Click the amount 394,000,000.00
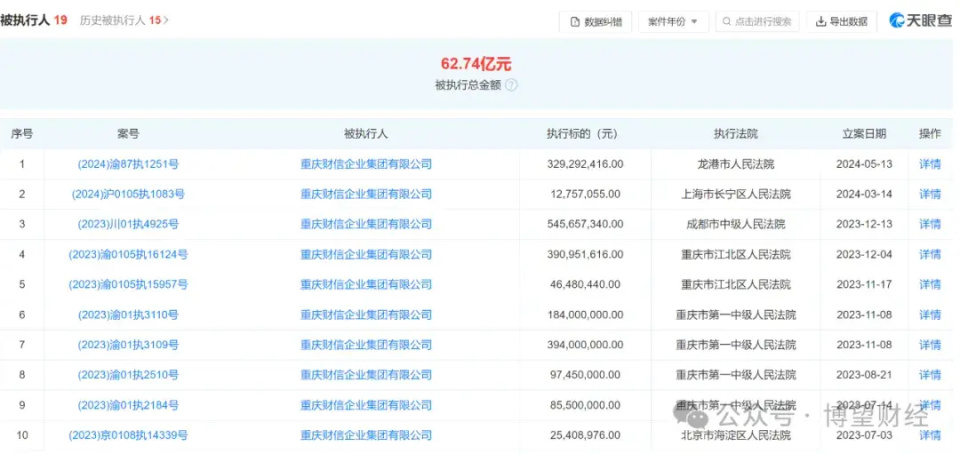The image size is (960, 454). click(x=585, y=345)
